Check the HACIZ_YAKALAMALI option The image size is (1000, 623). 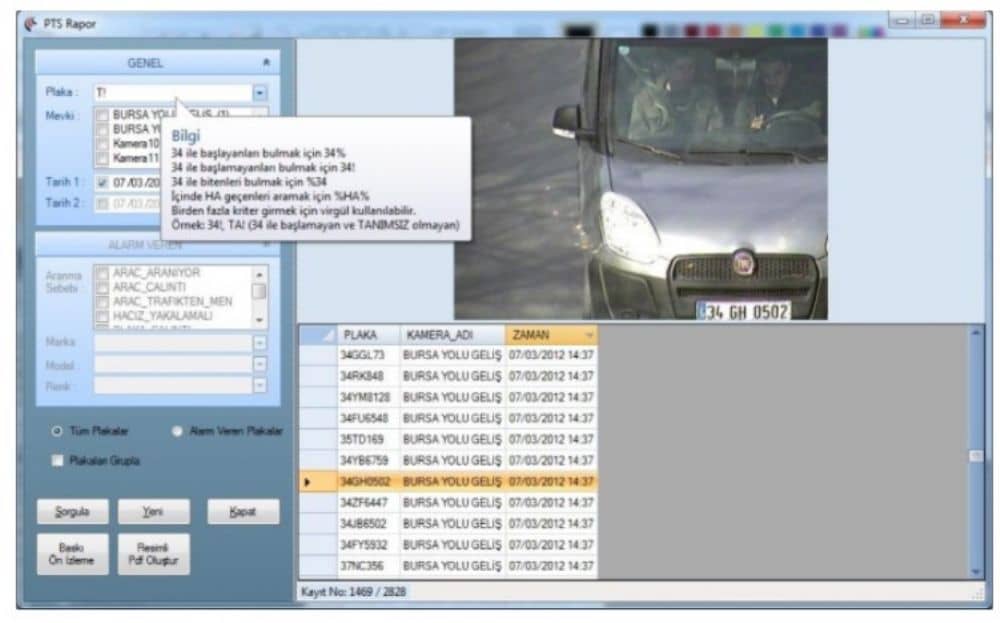102,316
